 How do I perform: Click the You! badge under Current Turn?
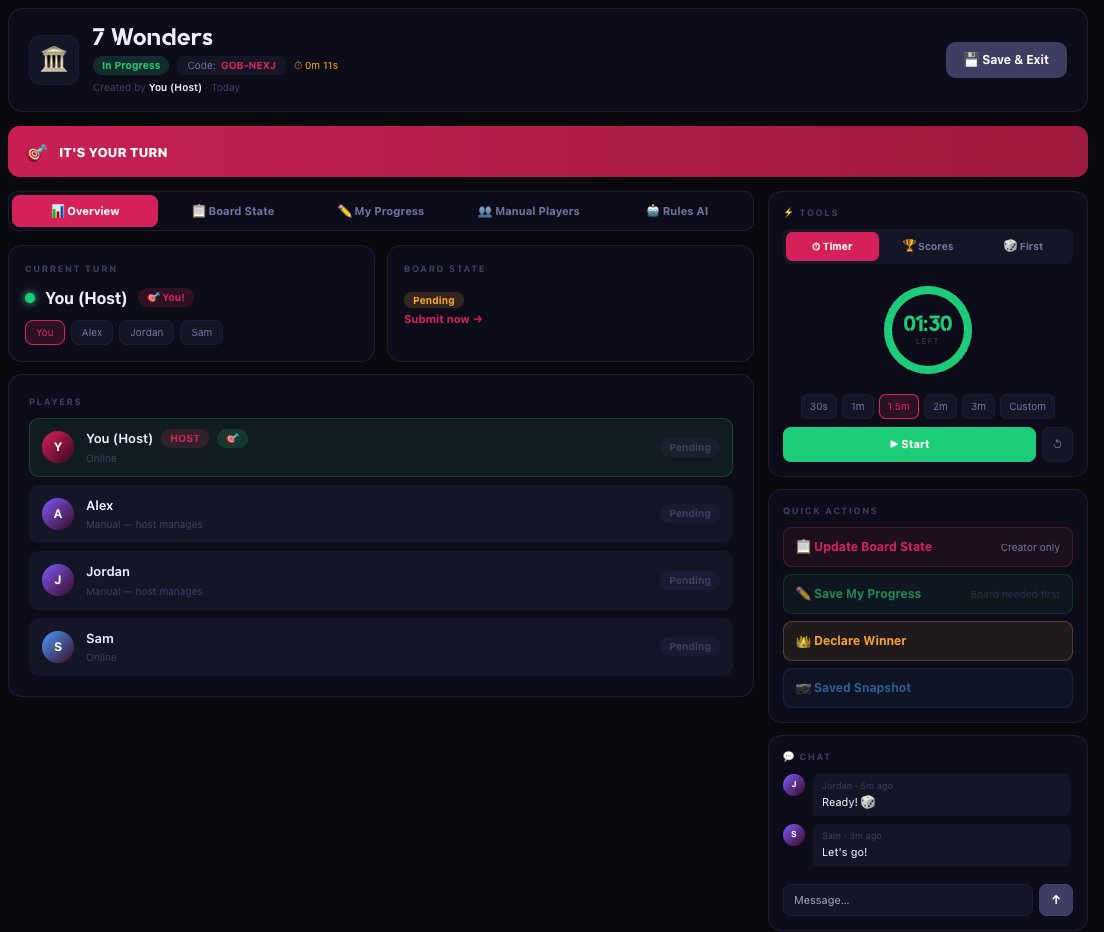[x=165, y=298]
